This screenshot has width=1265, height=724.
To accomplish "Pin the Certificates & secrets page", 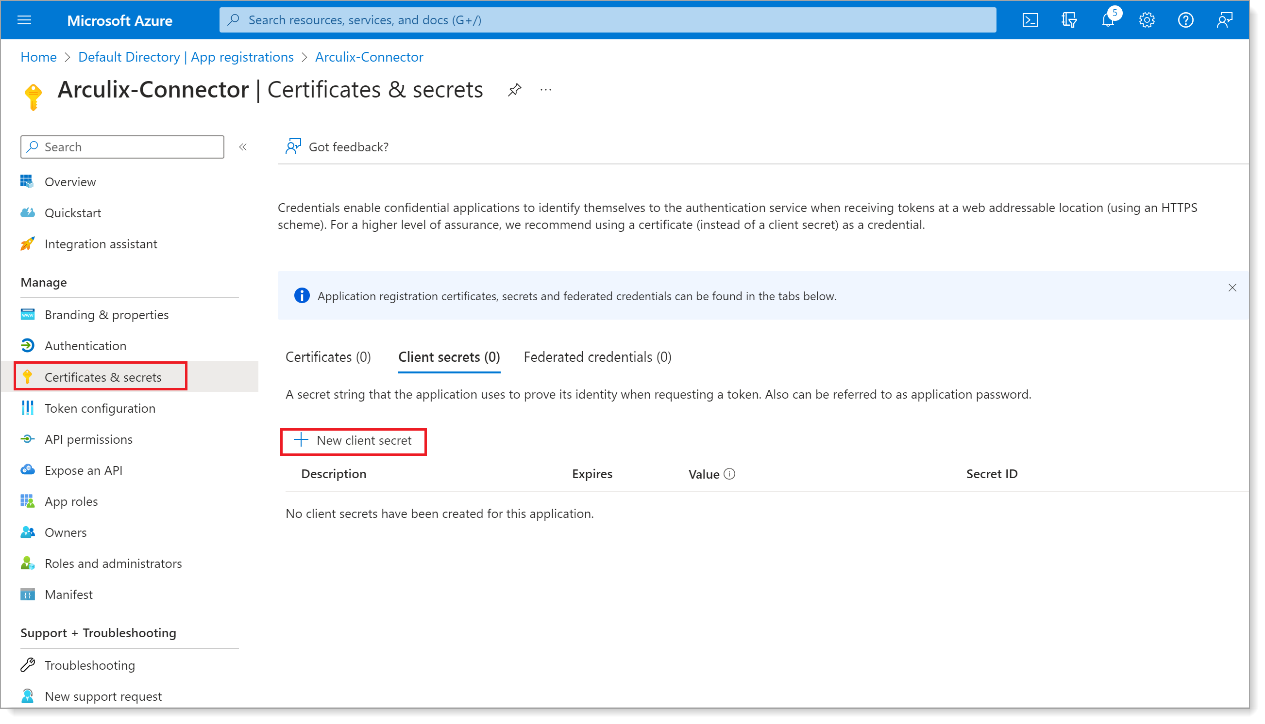I will click(514, 90).
